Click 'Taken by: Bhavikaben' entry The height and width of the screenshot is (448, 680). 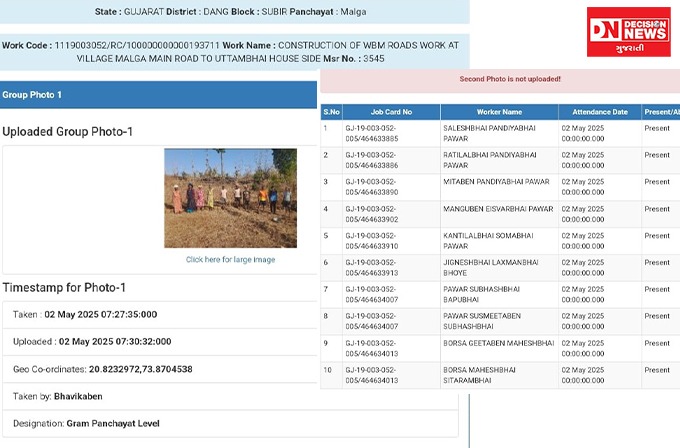[x=58, y=396]
